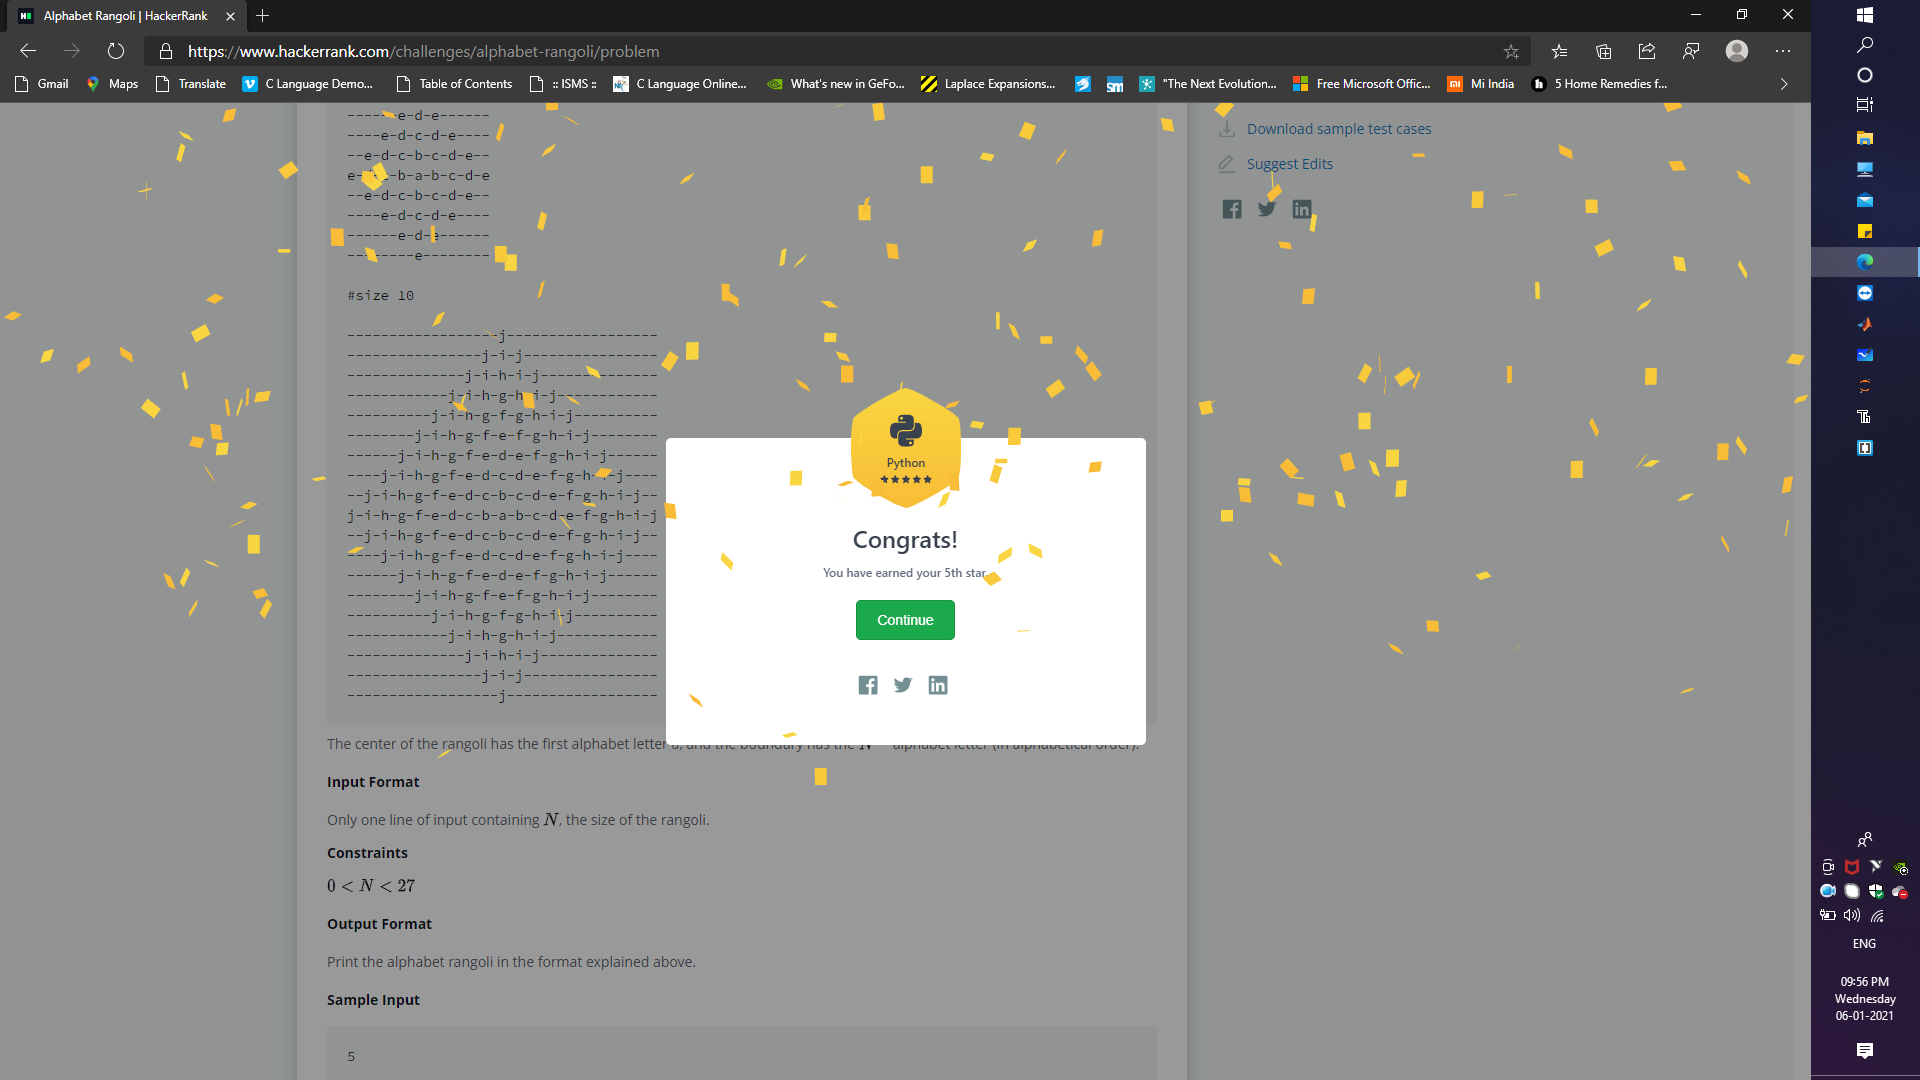Click the browser Share icon
The height and width of the screenshot is (1080, 1920).
tap(1647, 51)
